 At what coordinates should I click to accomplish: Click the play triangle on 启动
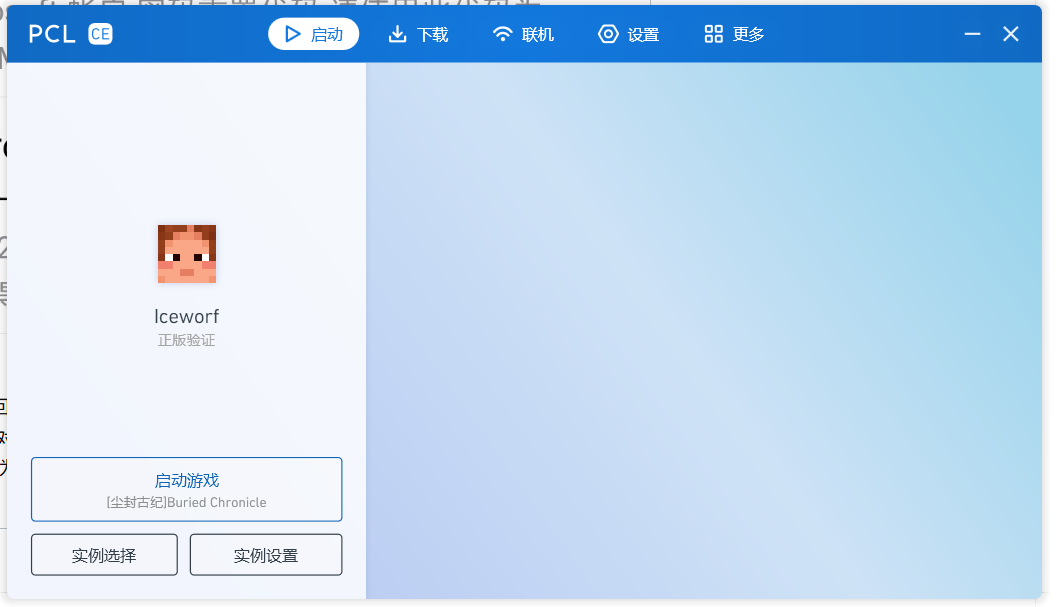pos(291,33)
